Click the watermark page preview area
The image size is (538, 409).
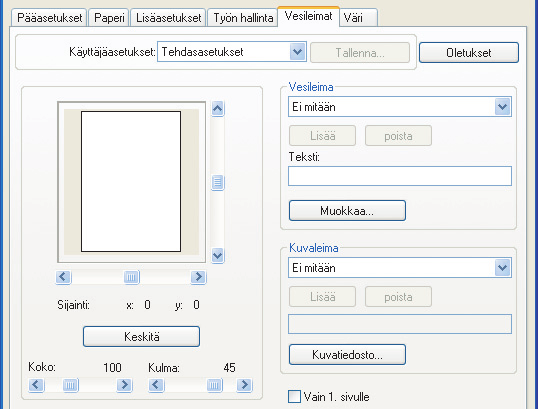pyautogui.click(x=131, y=182)
